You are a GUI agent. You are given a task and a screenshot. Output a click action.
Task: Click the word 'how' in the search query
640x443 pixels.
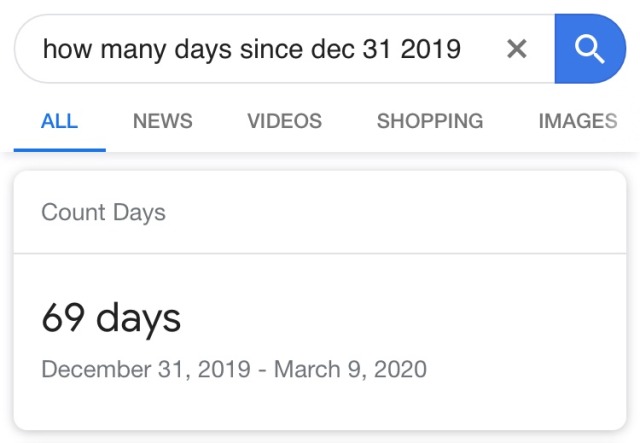coord(67,49)
